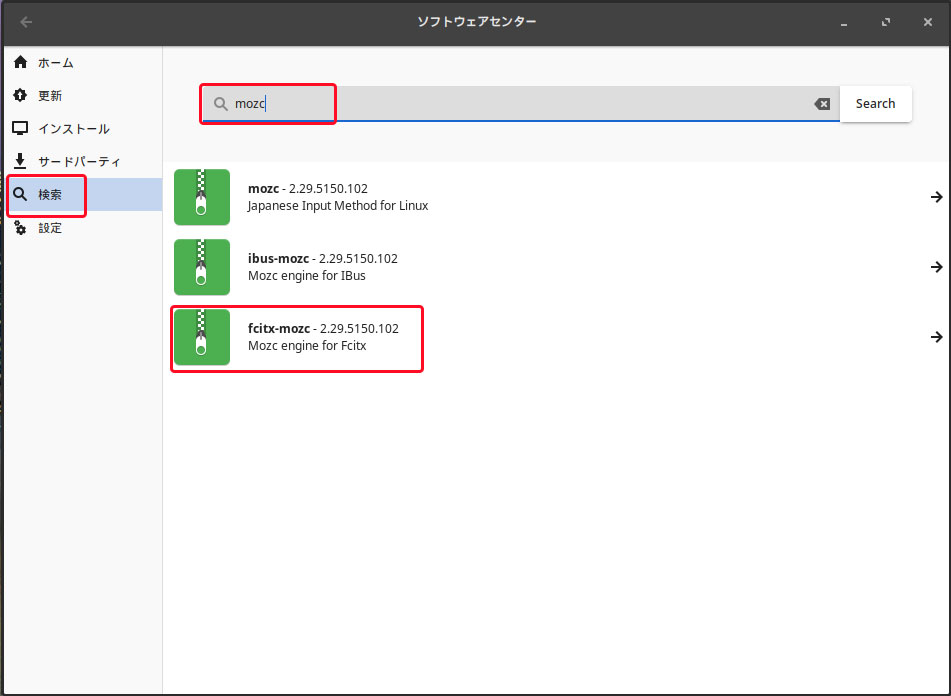Maximize the ソフトウェアセンター window
Viewport: 951px width, 696px height.
[885, 22]
